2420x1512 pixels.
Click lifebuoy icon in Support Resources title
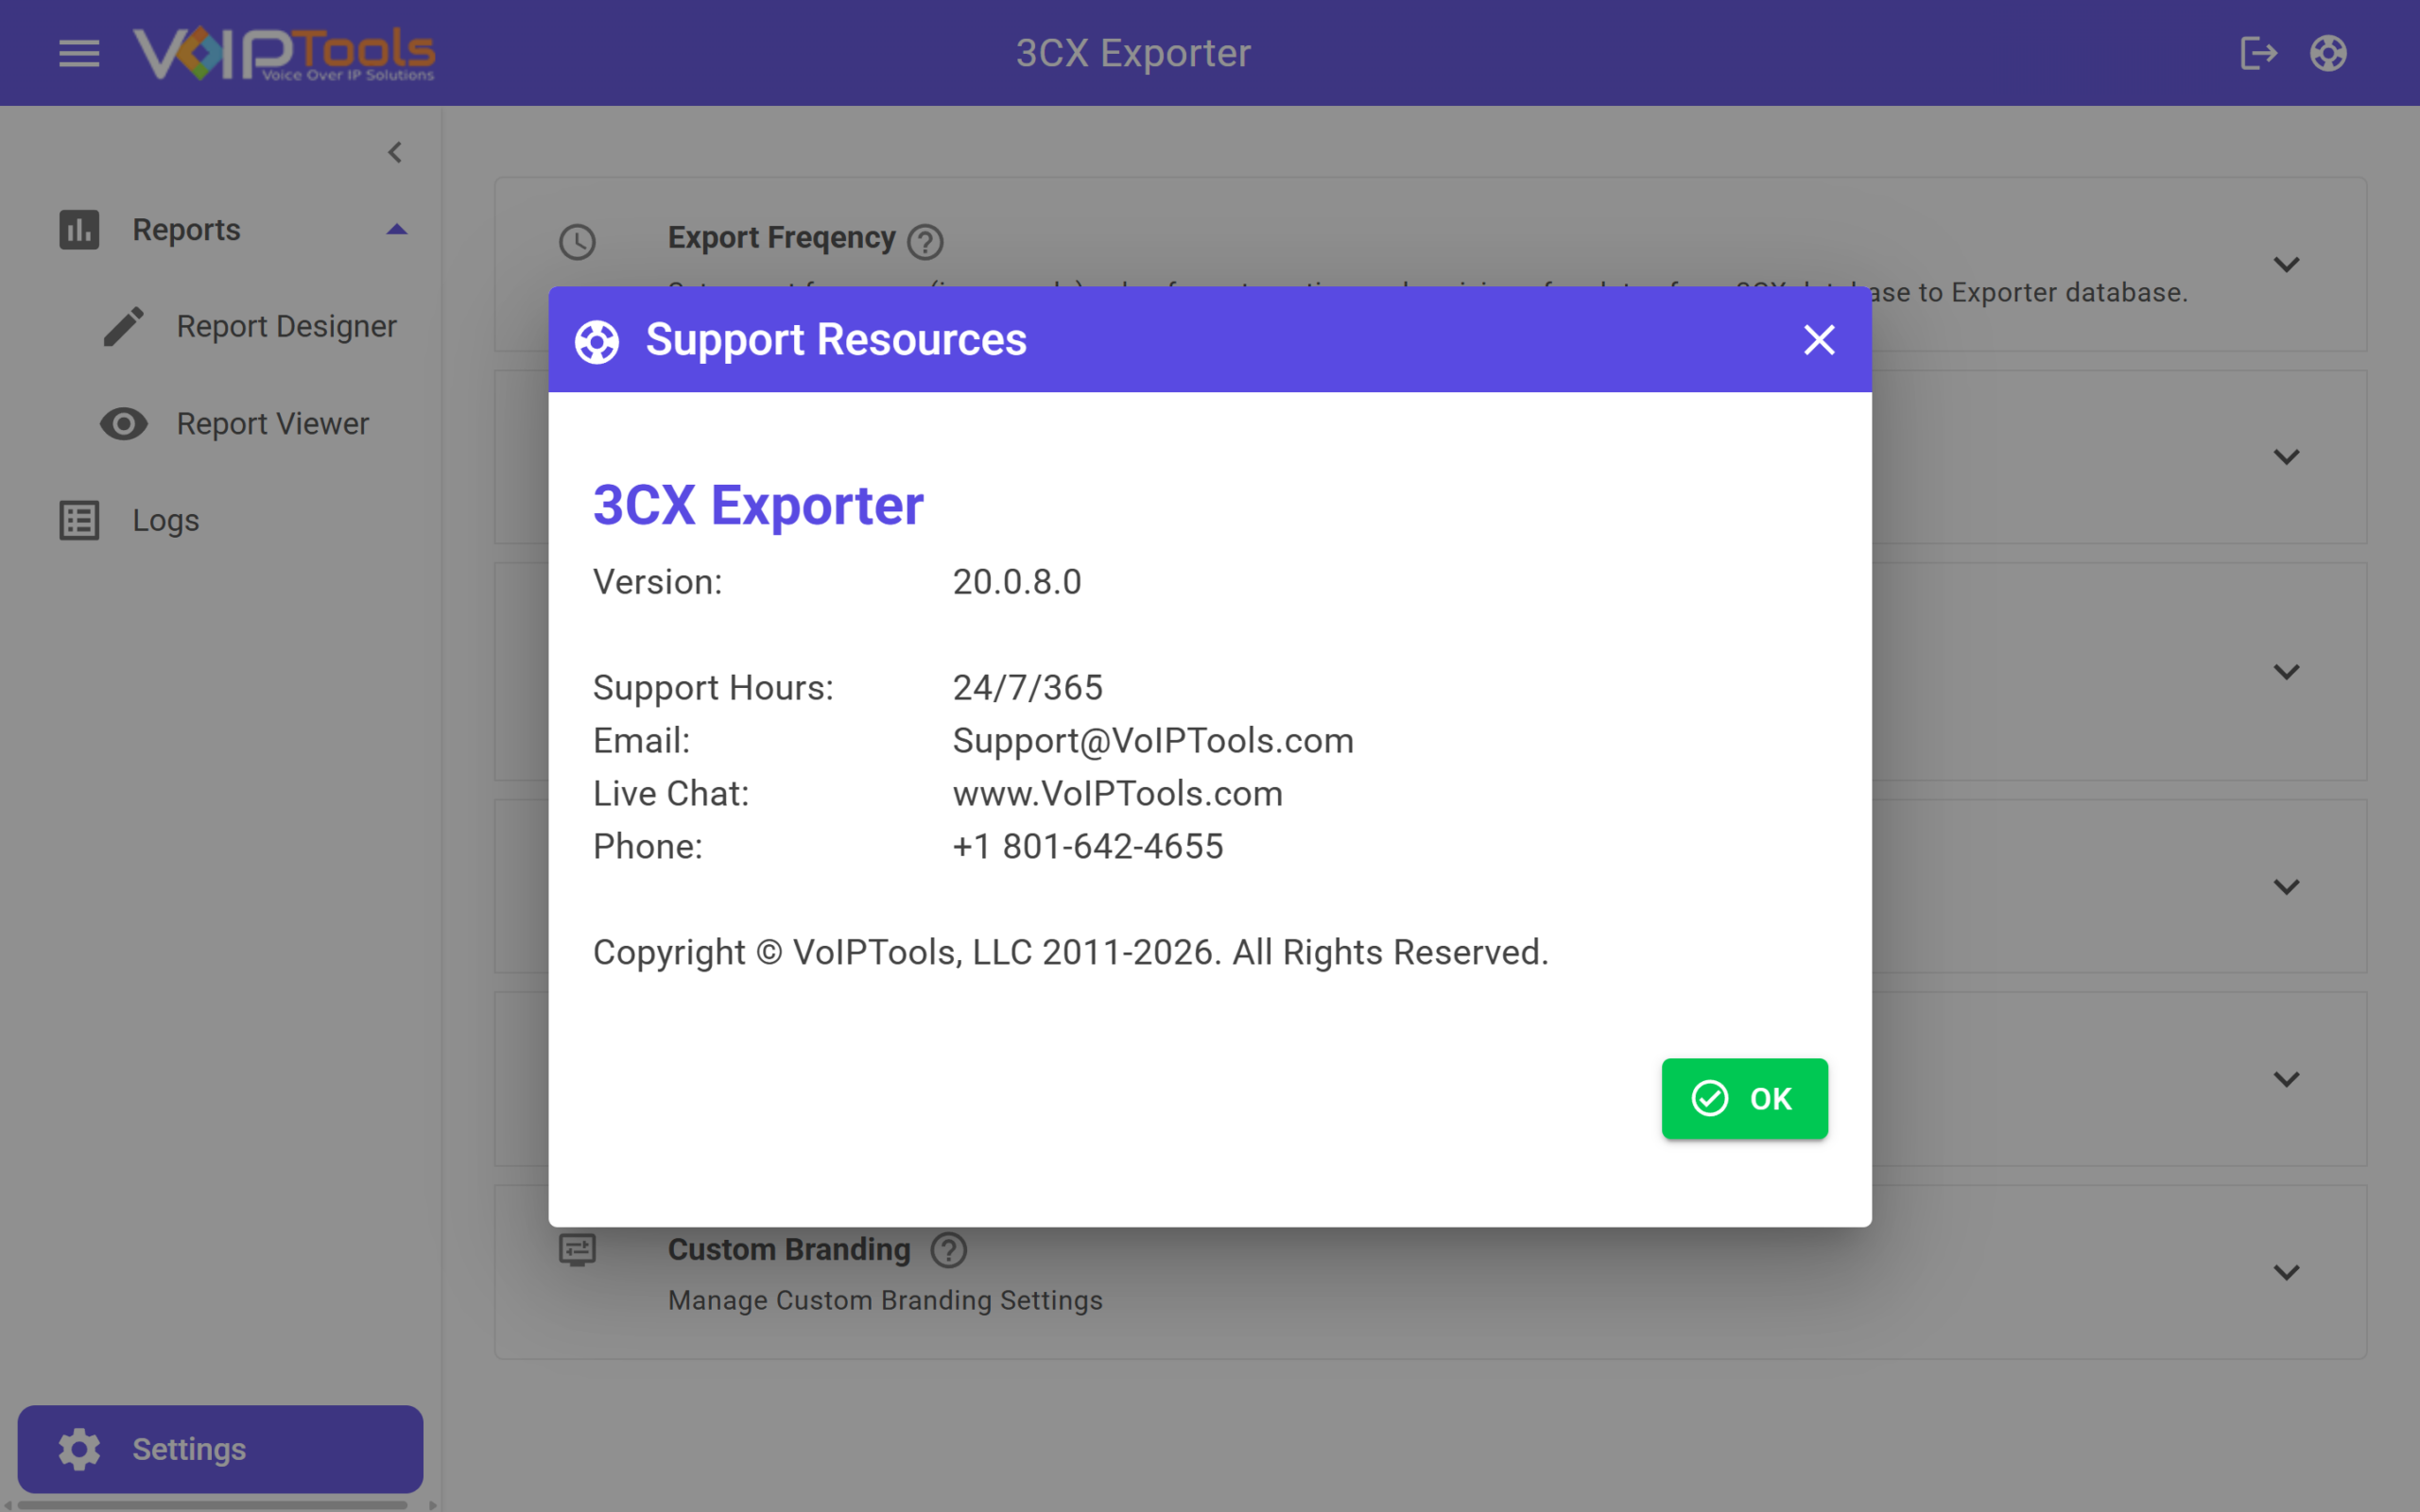point(597,341)
